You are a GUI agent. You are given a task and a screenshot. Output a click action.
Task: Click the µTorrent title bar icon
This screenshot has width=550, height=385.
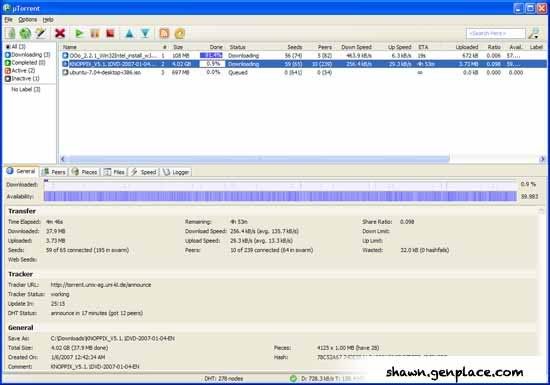[6, 8]
